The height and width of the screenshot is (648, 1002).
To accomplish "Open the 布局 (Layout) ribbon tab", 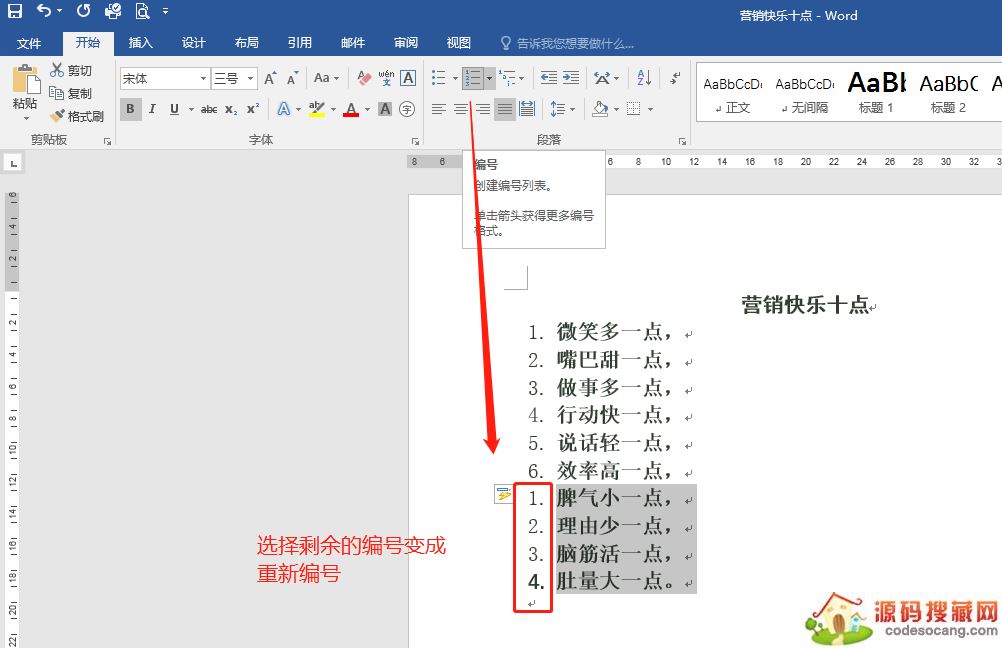I will tap(246, 43).
